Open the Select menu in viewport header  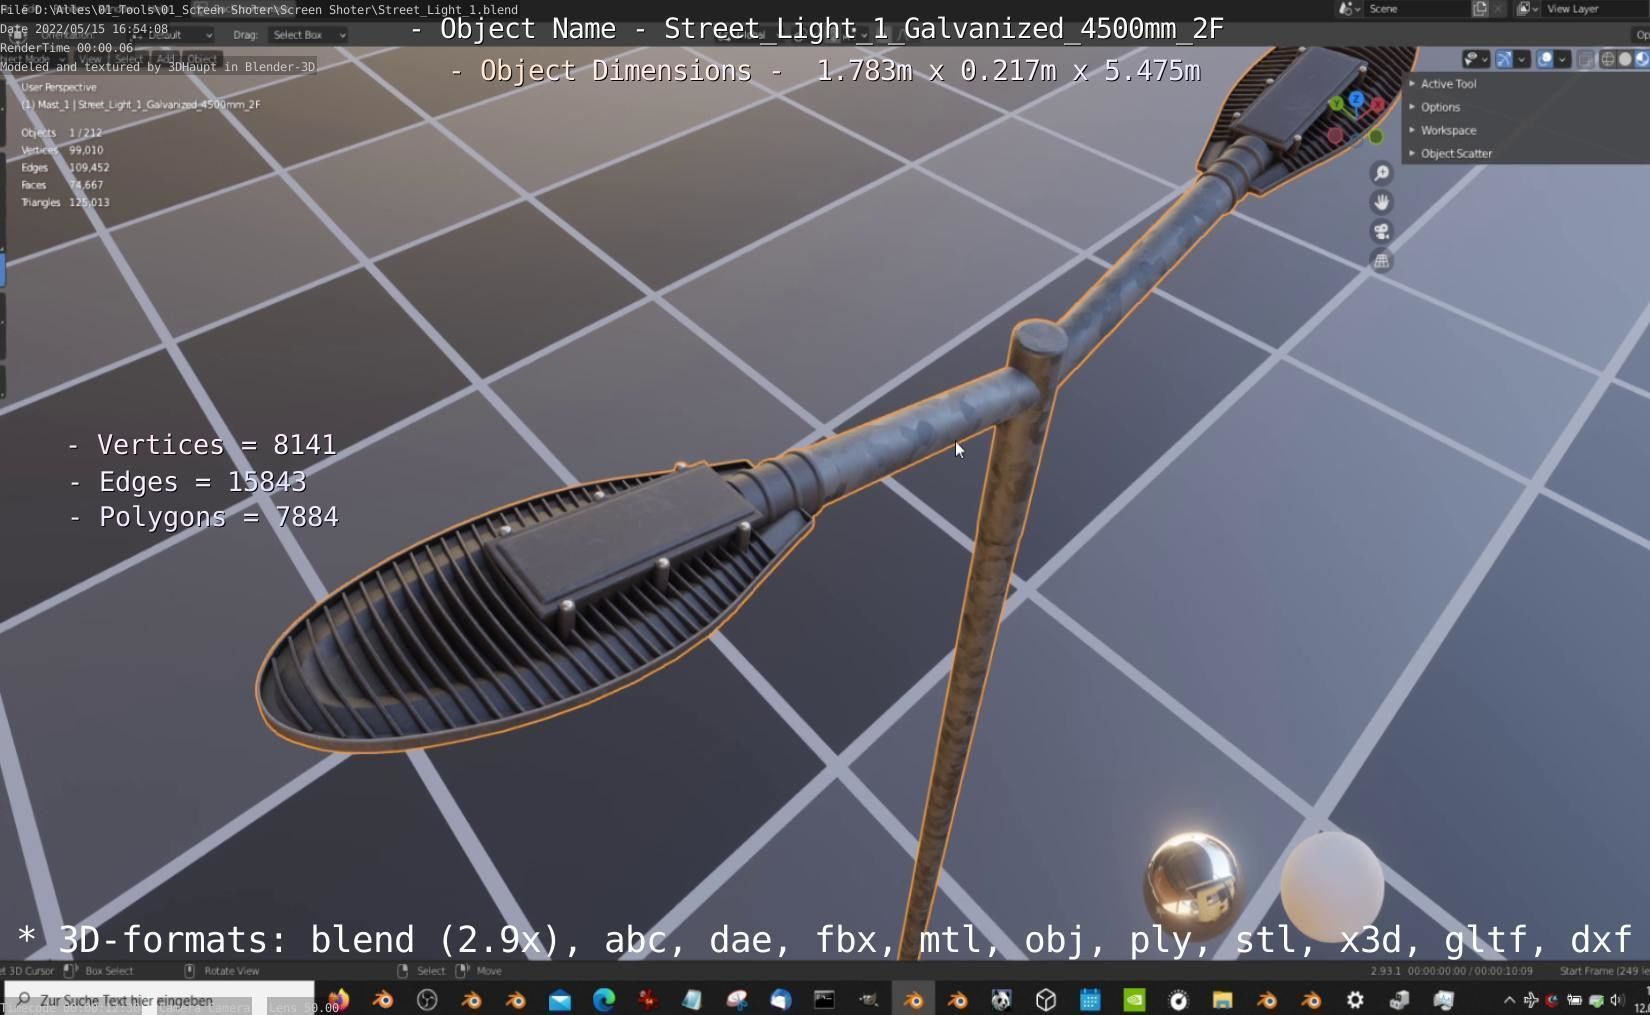pyautogui.click(x=128, y=59)
